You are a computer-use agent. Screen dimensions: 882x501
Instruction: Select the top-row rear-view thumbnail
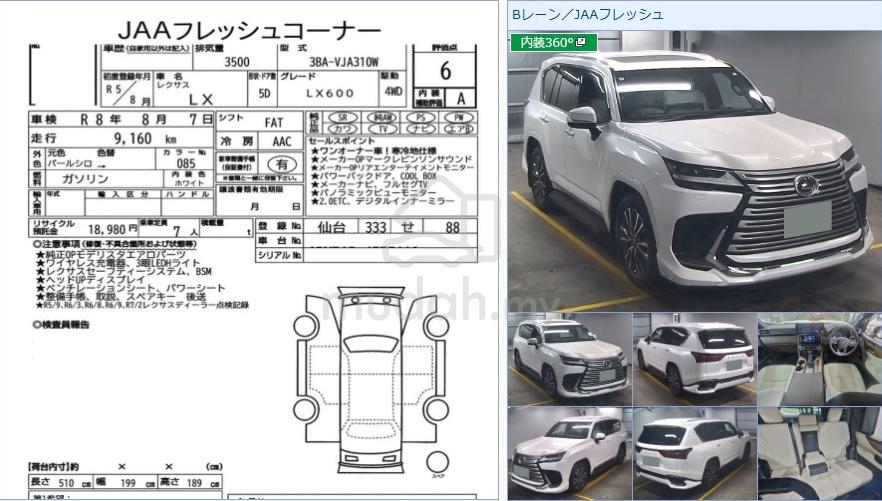(x=694, y=358)
